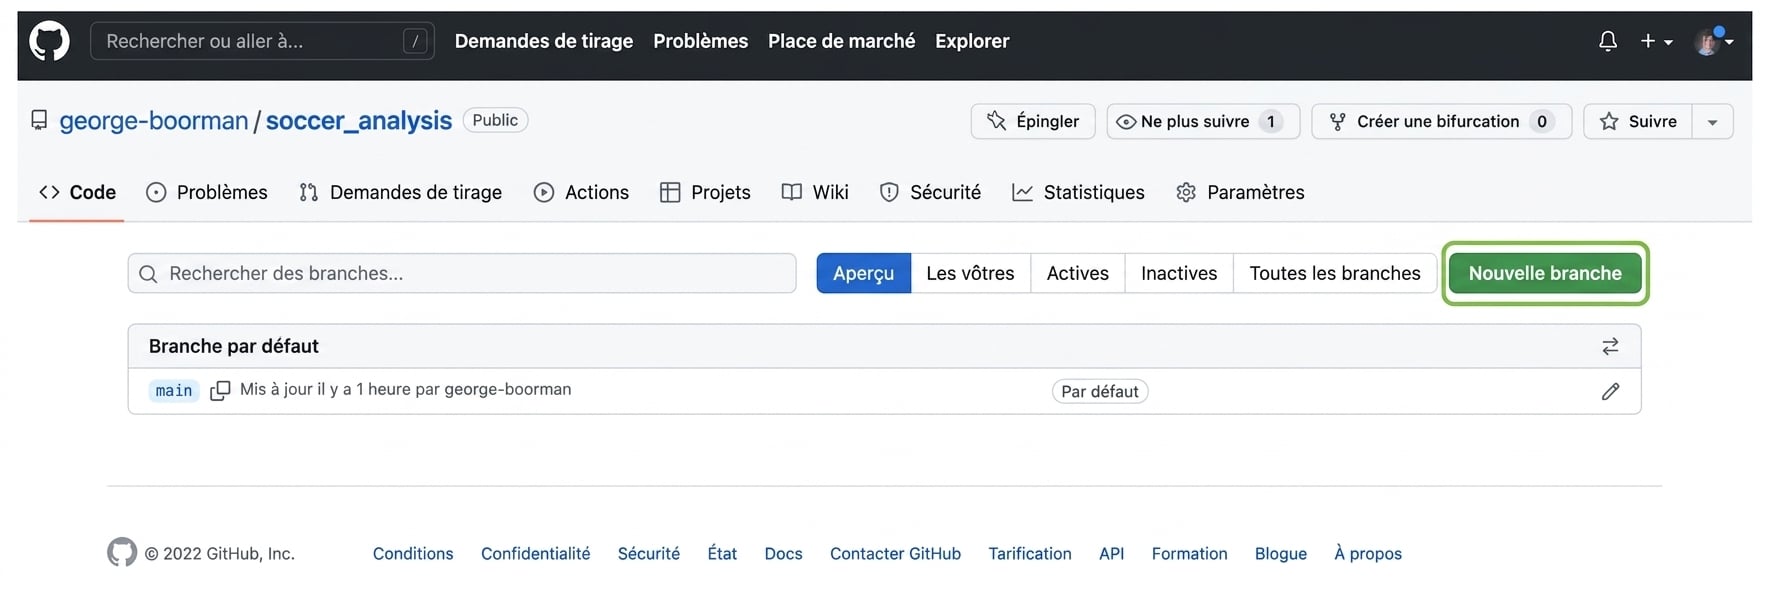Star the repository with Suivre
Image resolution: width=1767 pixels, height=592 pixels.
1637,122
